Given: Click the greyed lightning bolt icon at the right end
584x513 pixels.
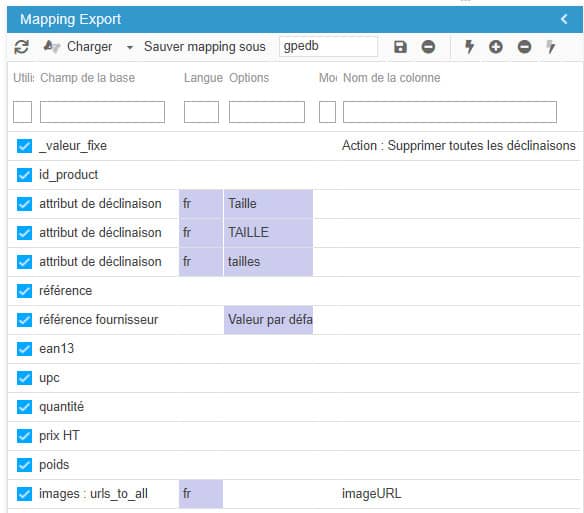Looking at the screenshot, I should click(551, 47).
